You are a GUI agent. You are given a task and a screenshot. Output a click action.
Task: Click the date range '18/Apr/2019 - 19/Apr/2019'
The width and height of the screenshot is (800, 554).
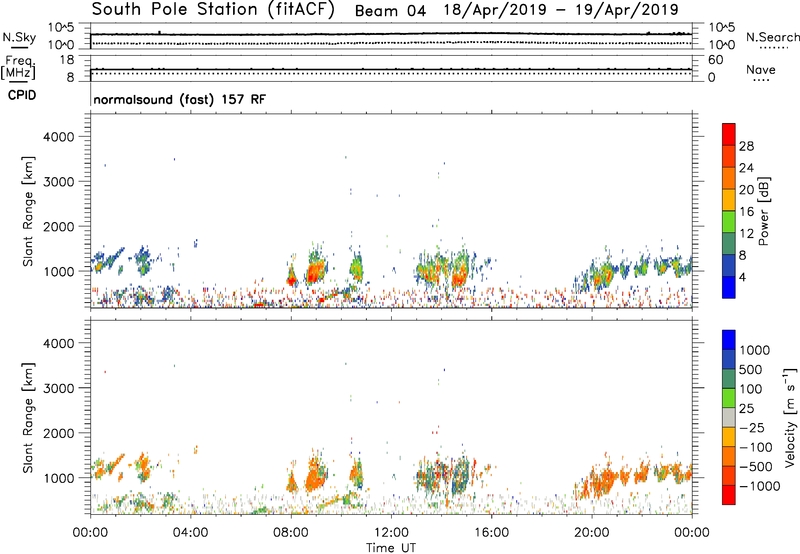pyautogui.click(x=561, y=10)
